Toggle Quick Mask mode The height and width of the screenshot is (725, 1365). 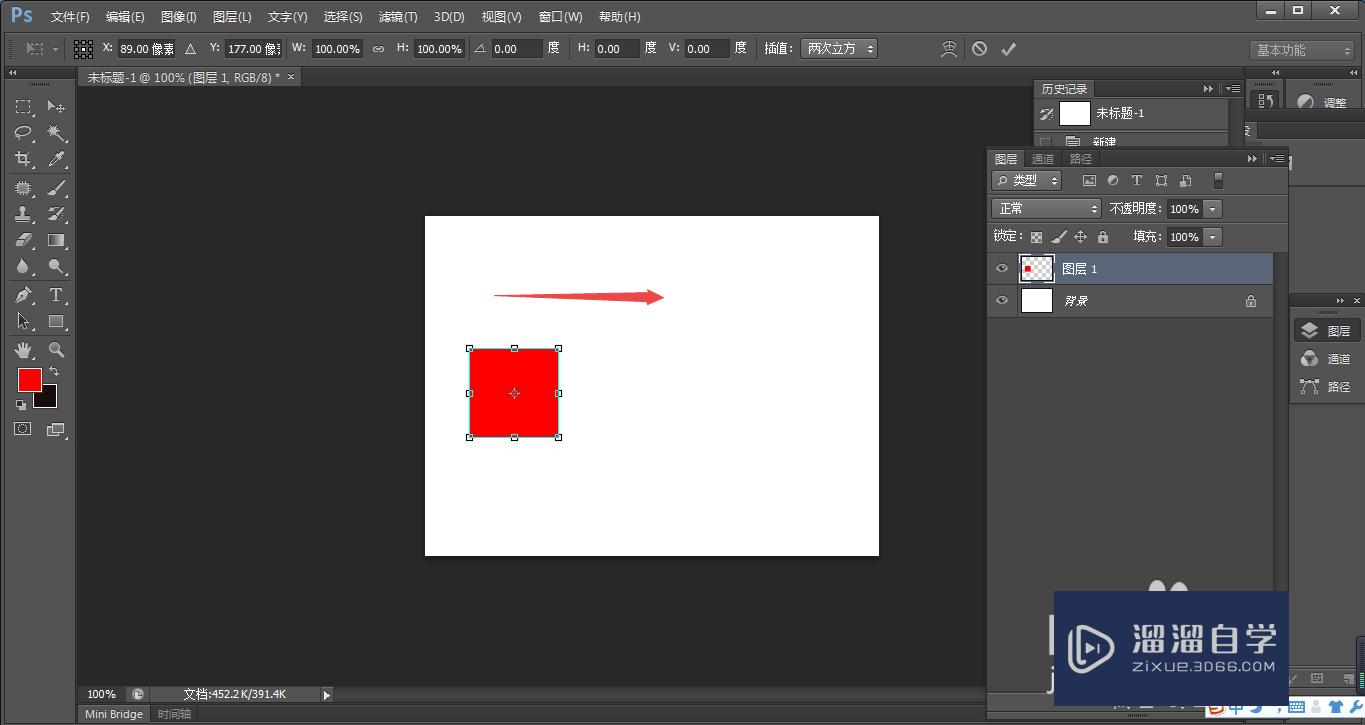23,429
